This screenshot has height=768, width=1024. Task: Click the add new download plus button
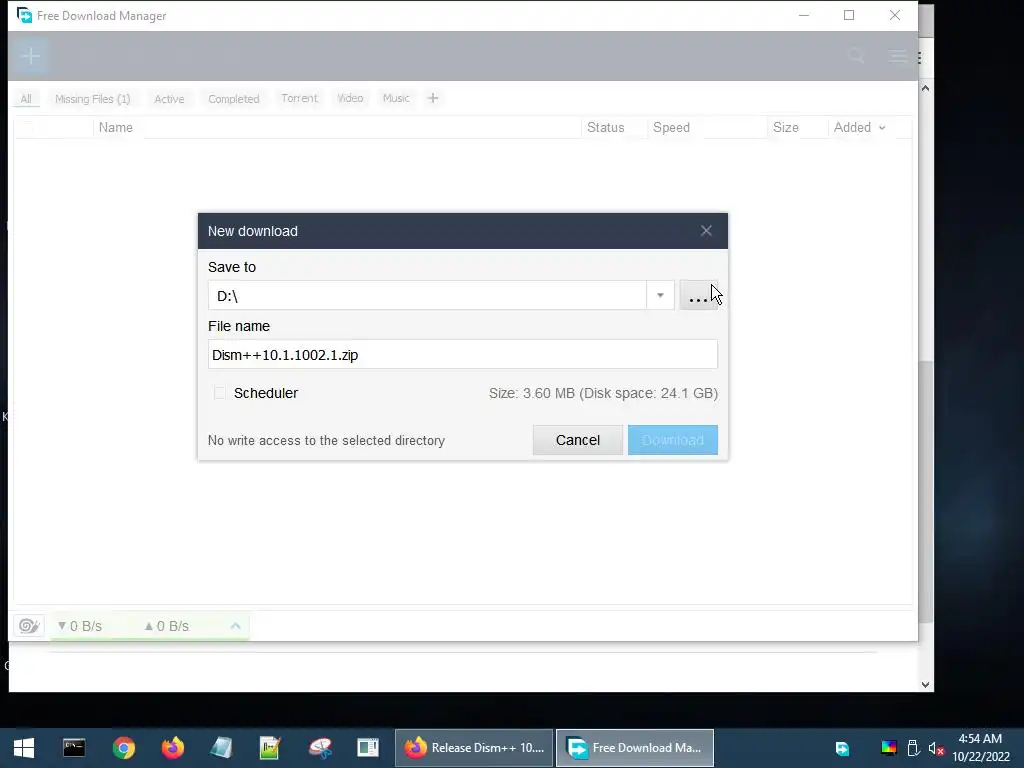(x=30, y=56)
